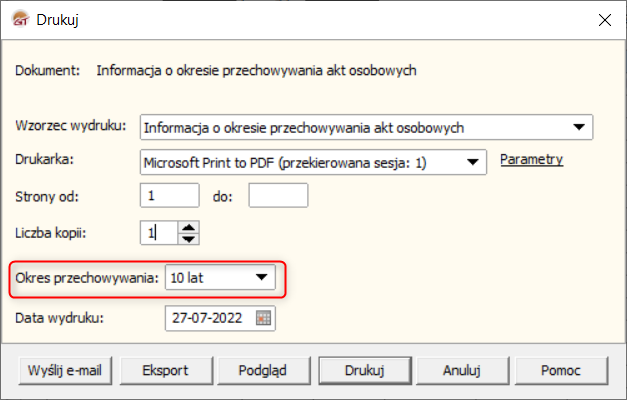Click the Strony od input field
Image resolution: width=627 pixels, height=400 pixels.
pos(170,196)
